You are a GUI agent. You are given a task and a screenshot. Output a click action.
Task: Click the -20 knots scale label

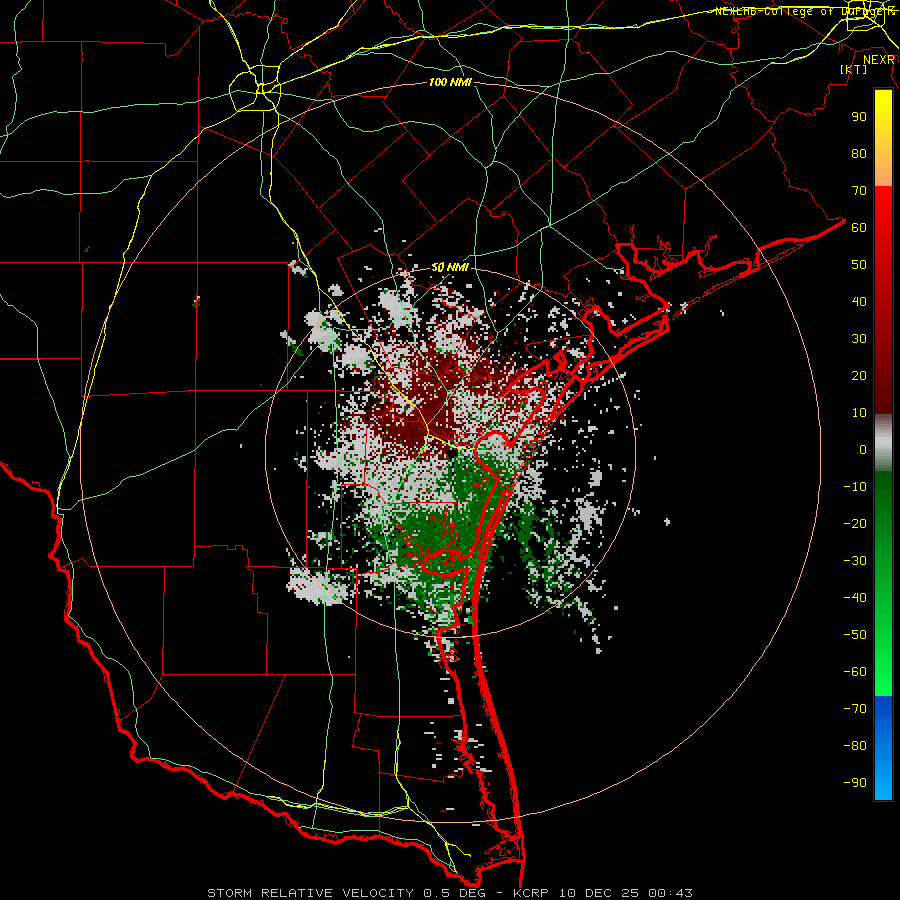tap(855, 523)
